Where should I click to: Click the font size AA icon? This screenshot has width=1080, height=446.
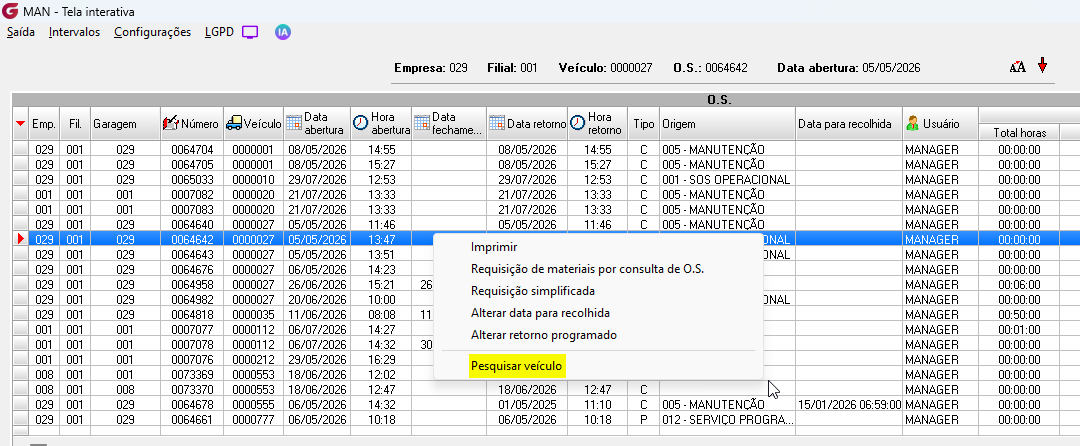pos(1017,67)
